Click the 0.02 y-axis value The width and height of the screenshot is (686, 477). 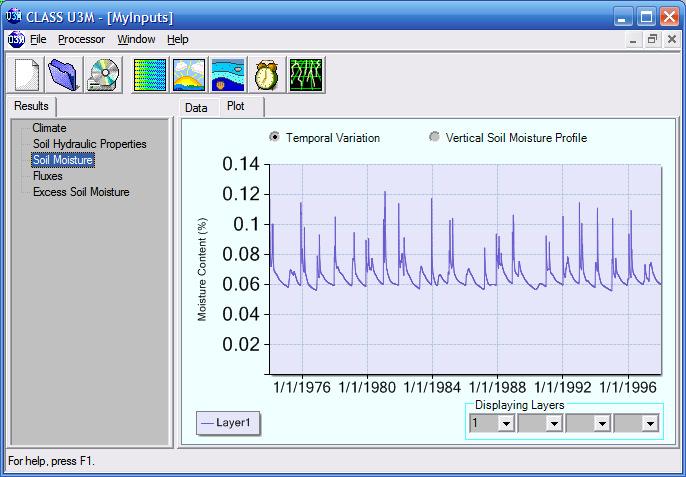click(241, 344)
